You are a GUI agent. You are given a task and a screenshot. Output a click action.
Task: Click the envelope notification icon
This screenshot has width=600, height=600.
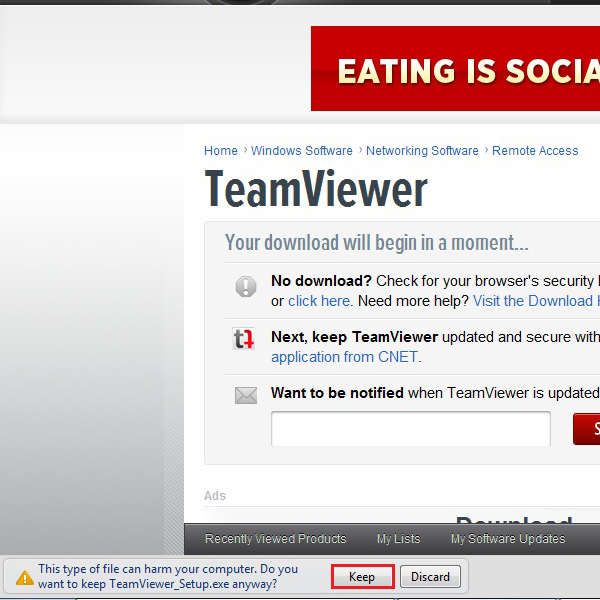point(246,395)
